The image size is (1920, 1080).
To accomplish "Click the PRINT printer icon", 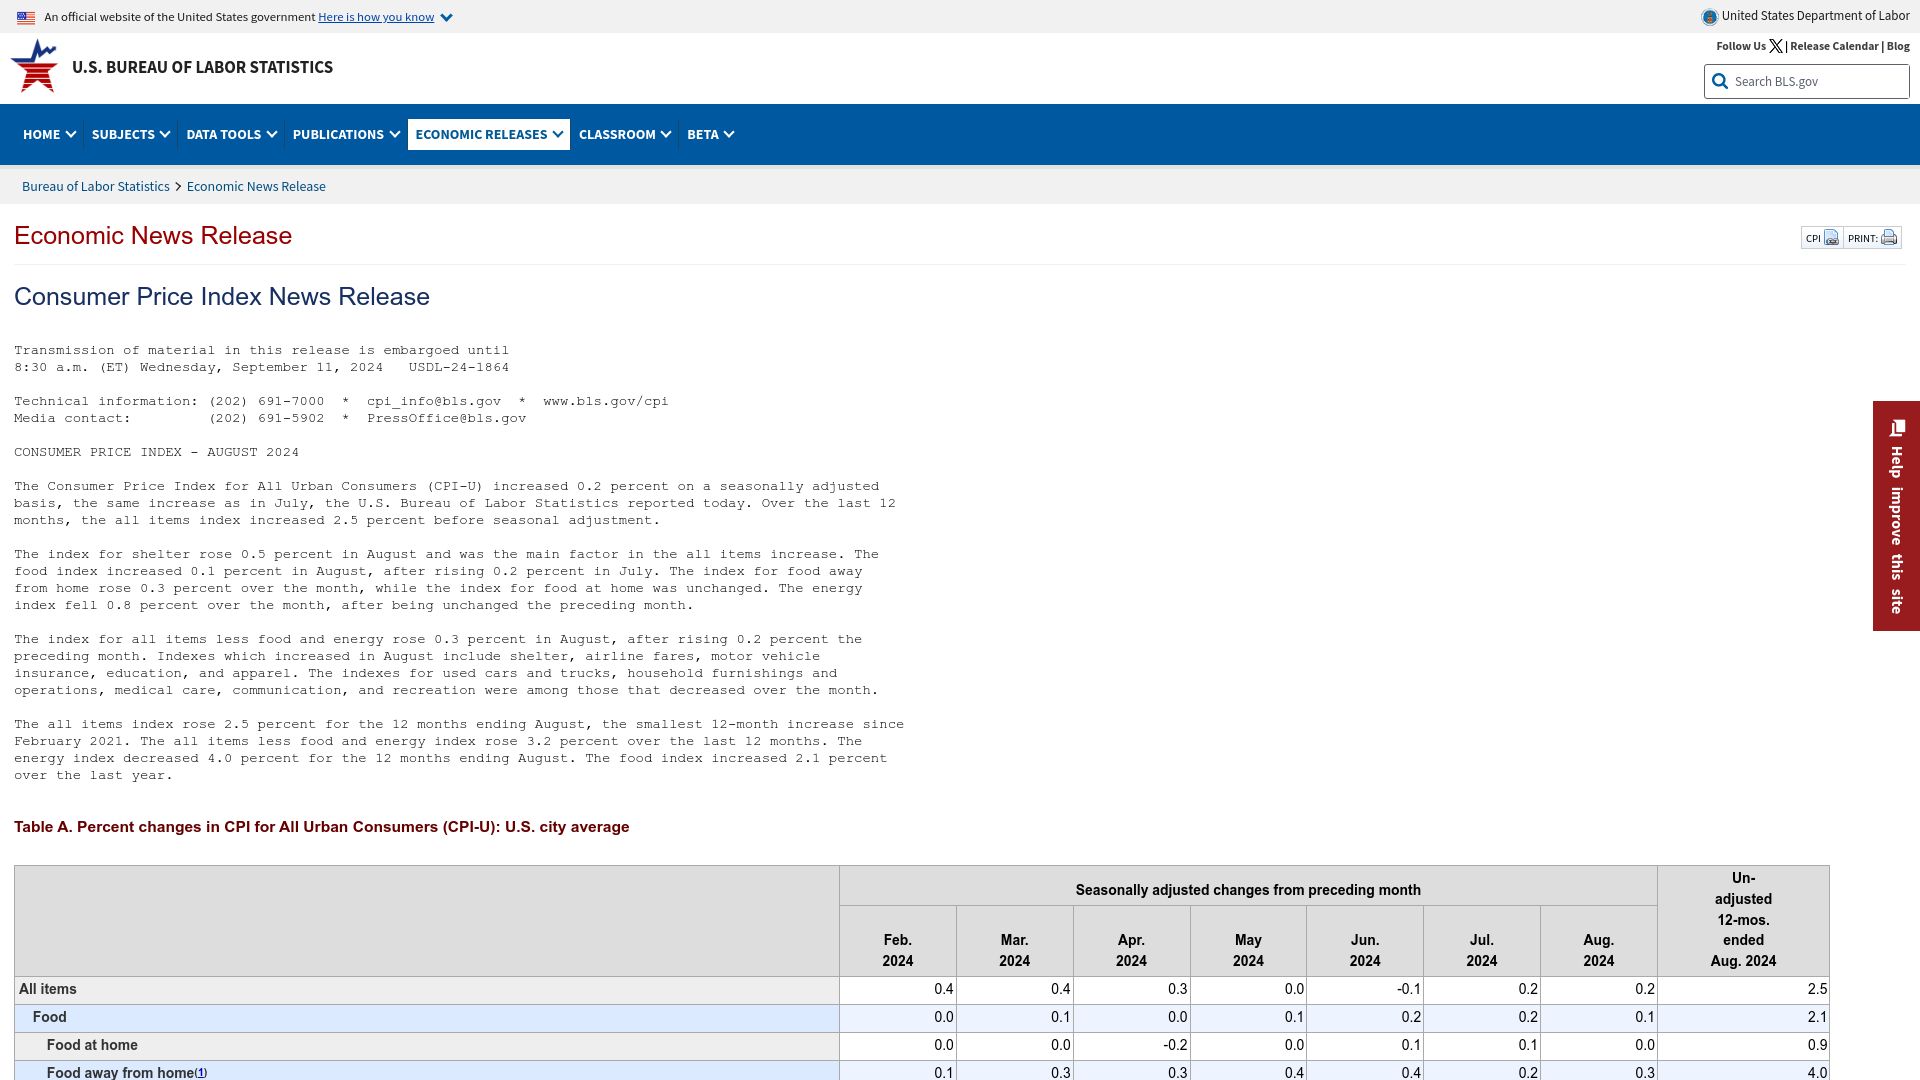I will click(x=1889, y=238).
